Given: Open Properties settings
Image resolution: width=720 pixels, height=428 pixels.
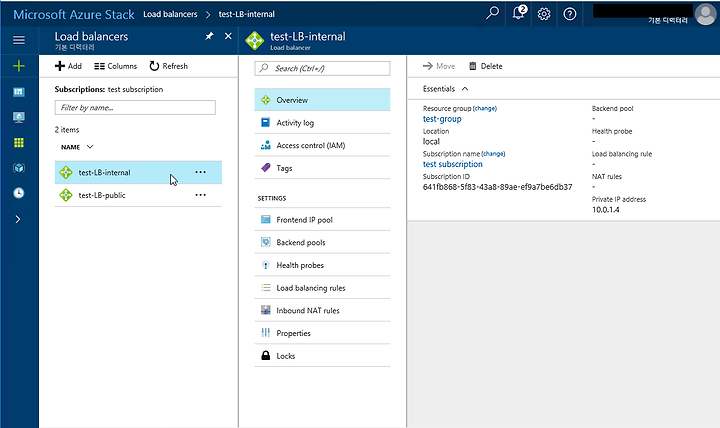Looking at the screenshot, I should (322, 333).
